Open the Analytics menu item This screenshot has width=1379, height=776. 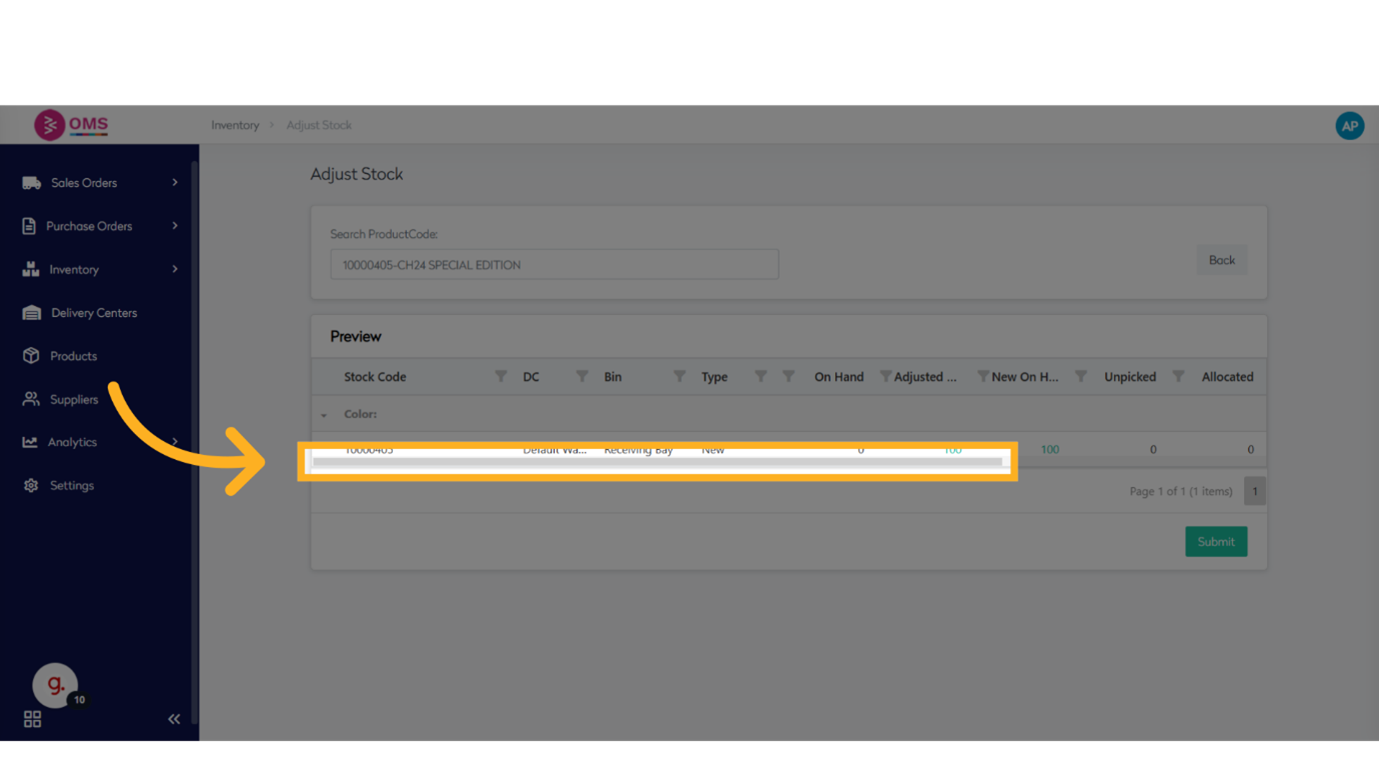[73, 442]
